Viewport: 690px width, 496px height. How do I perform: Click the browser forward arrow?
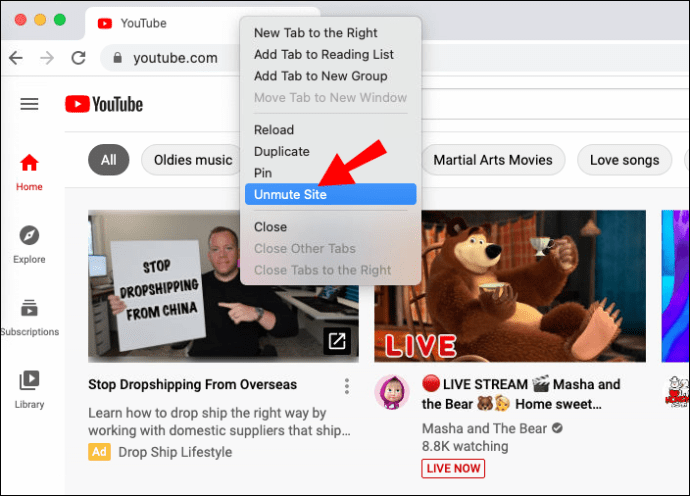47,58
